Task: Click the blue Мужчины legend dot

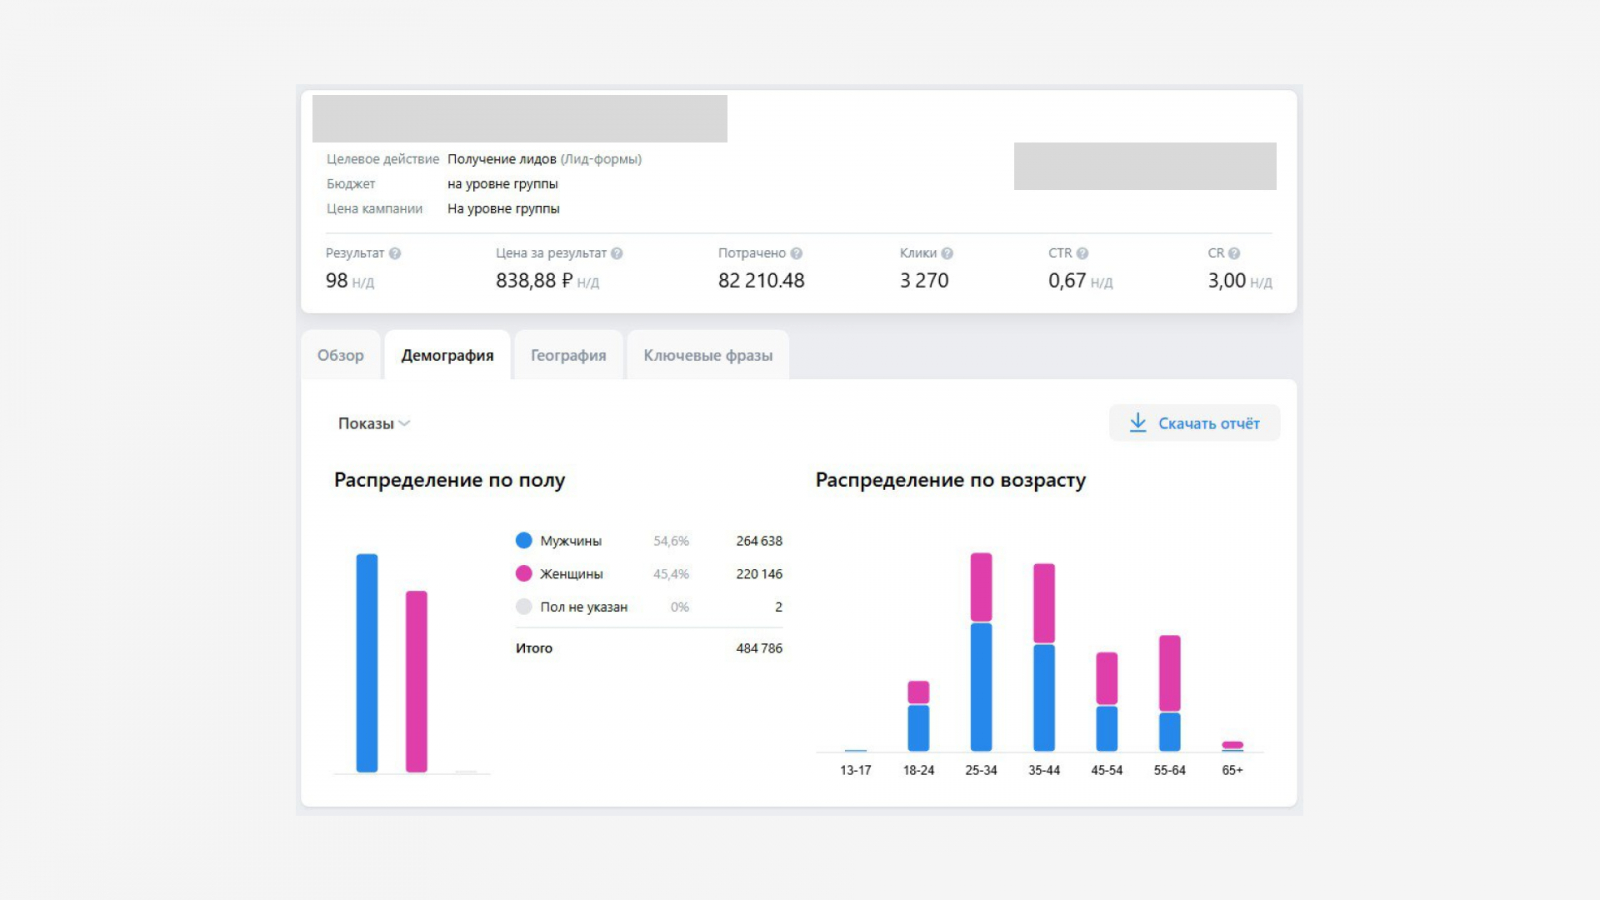Action: click(x=524, y=541)
